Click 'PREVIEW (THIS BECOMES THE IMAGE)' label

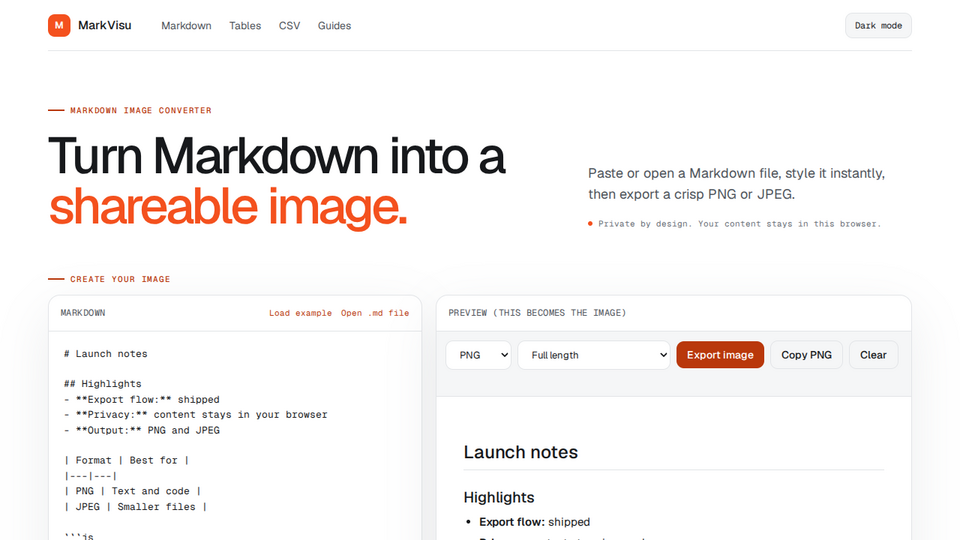(537, 313)
